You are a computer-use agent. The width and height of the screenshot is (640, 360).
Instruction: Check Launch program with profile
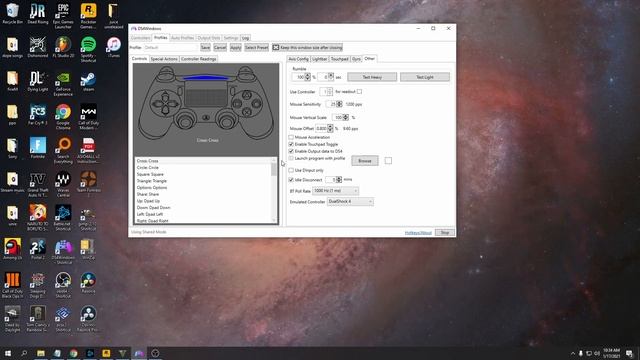(x=291, y=158)
